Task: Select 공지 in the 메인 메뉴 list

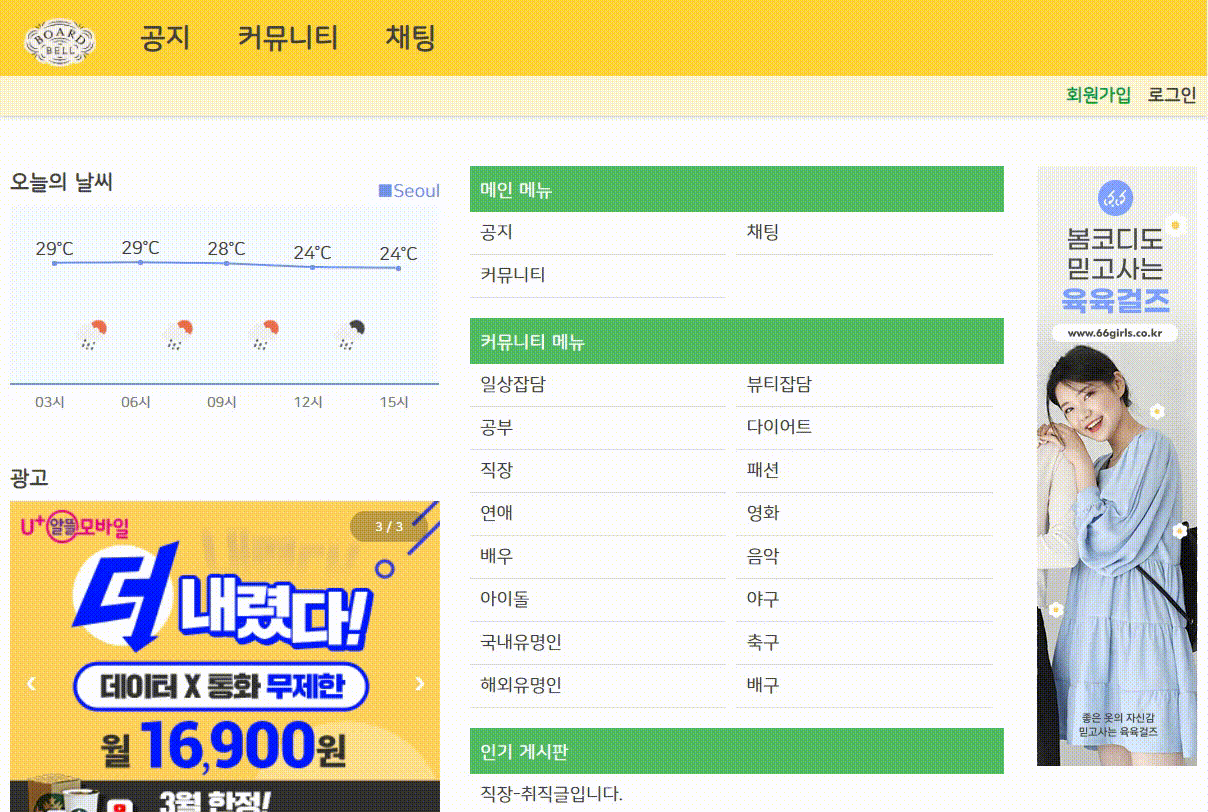Action: click(597, 233)
